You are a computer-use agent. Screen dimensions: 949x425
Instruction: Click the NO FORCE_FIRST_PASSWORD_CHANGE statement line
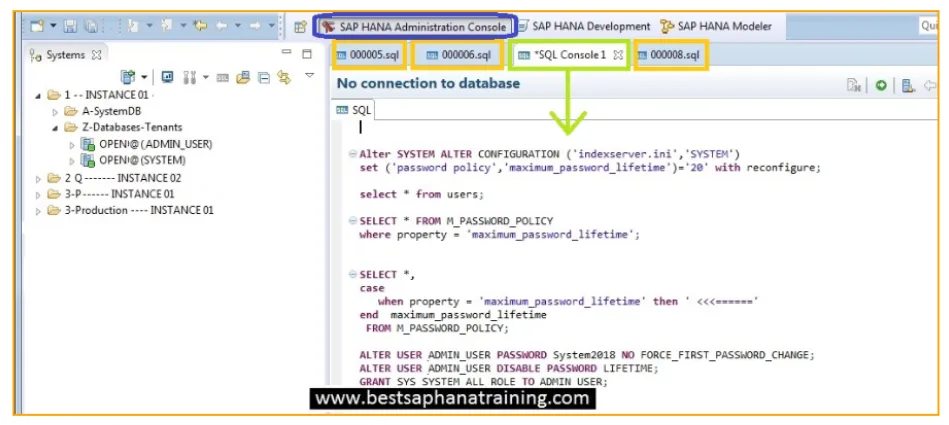tap(587, 355)
